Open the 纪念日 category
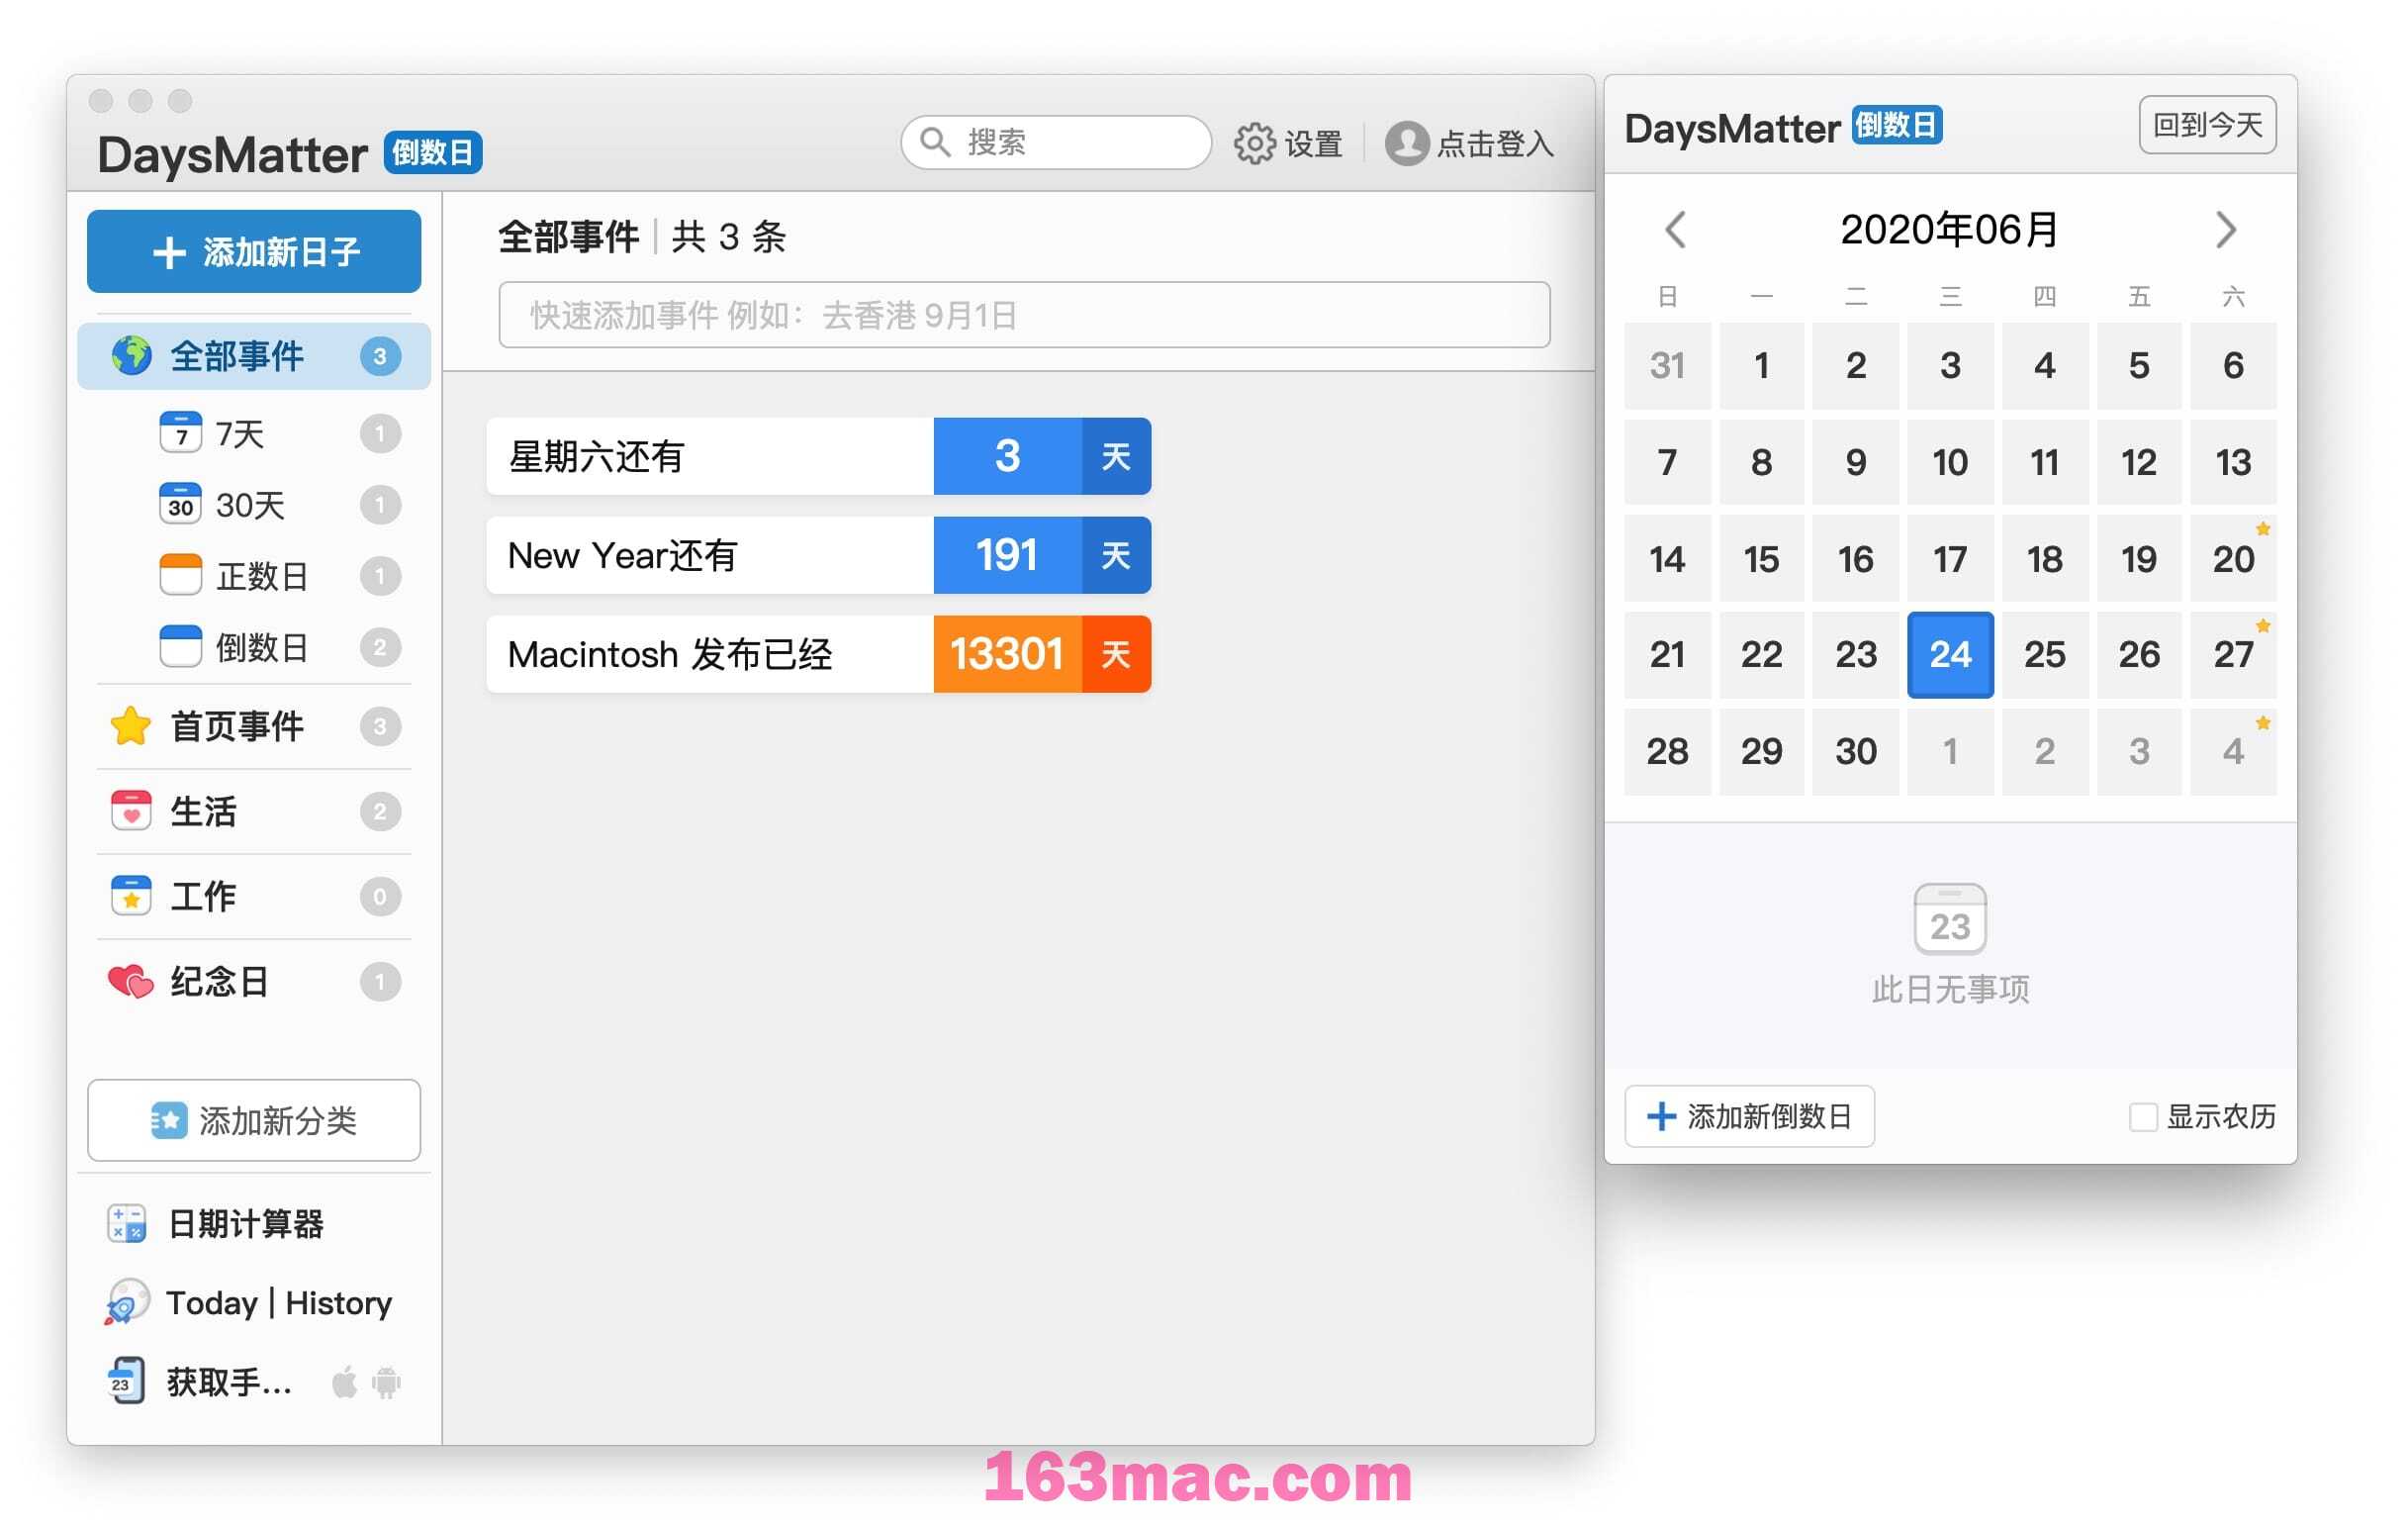 [254, 981]
